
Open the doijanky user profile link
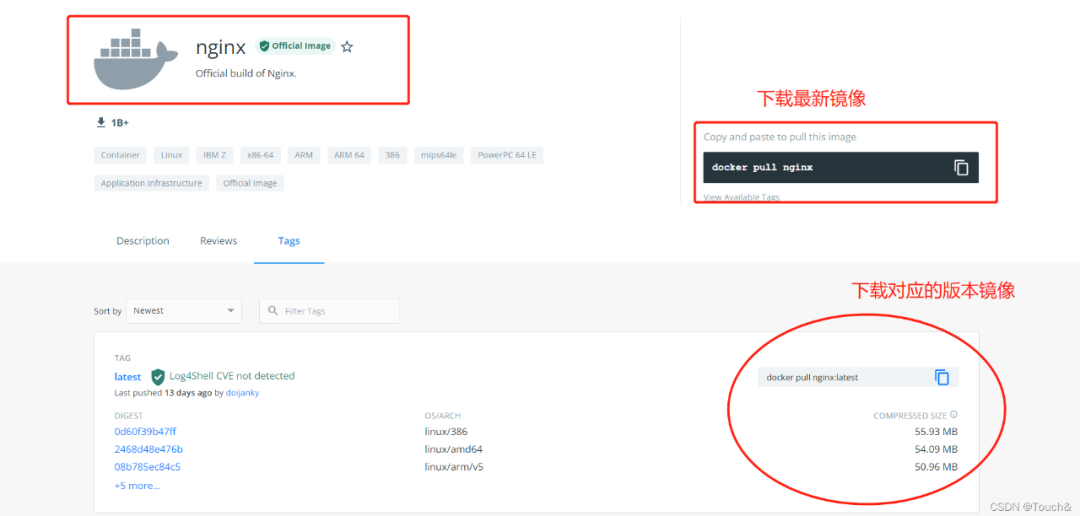pyautogui.click(x=242, y=393)
